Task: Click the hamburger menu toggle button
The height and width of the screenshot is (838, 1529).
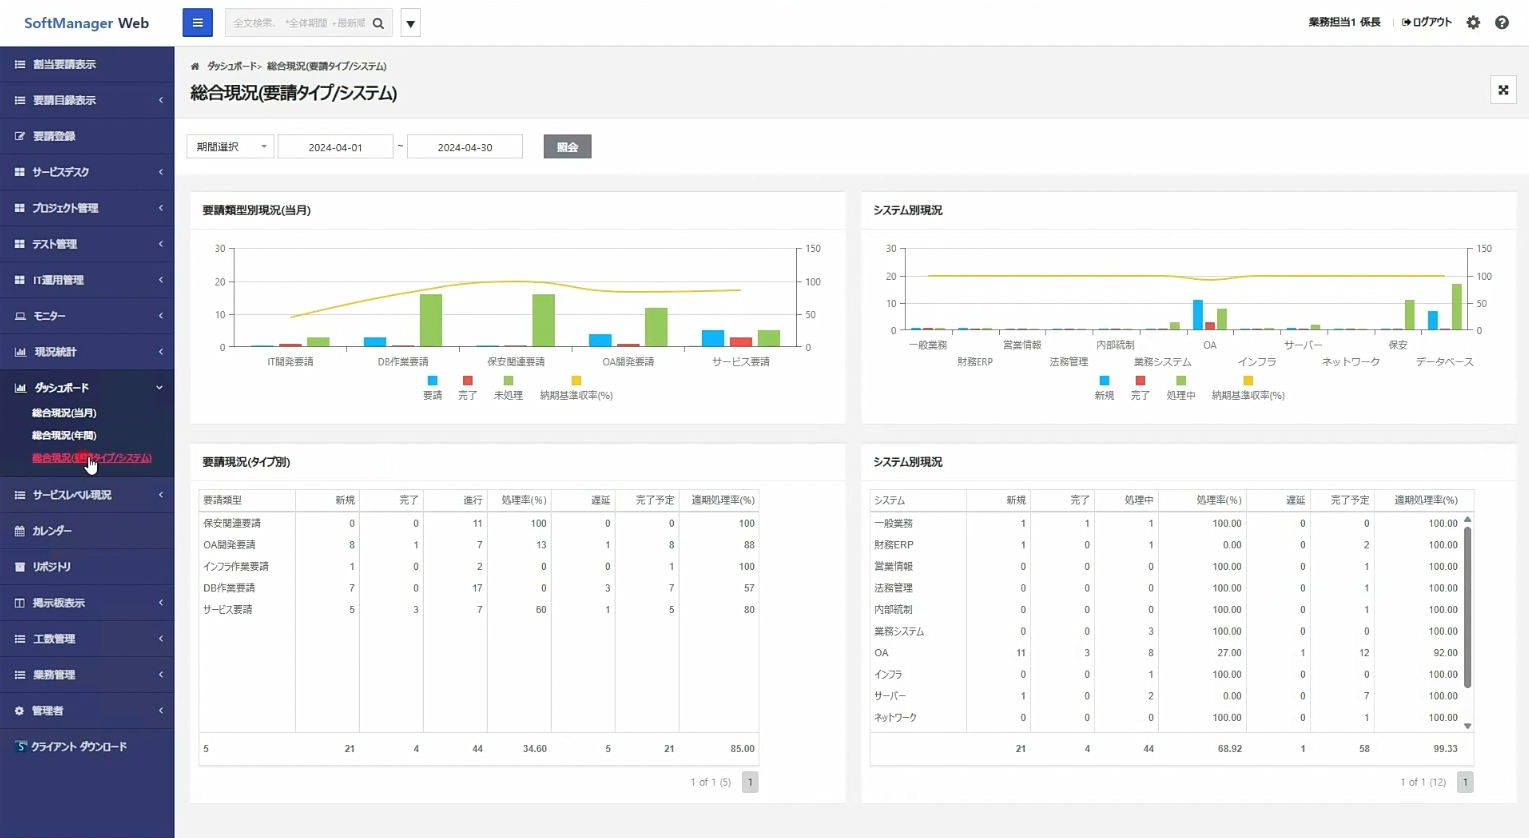Action: [197, 23]
